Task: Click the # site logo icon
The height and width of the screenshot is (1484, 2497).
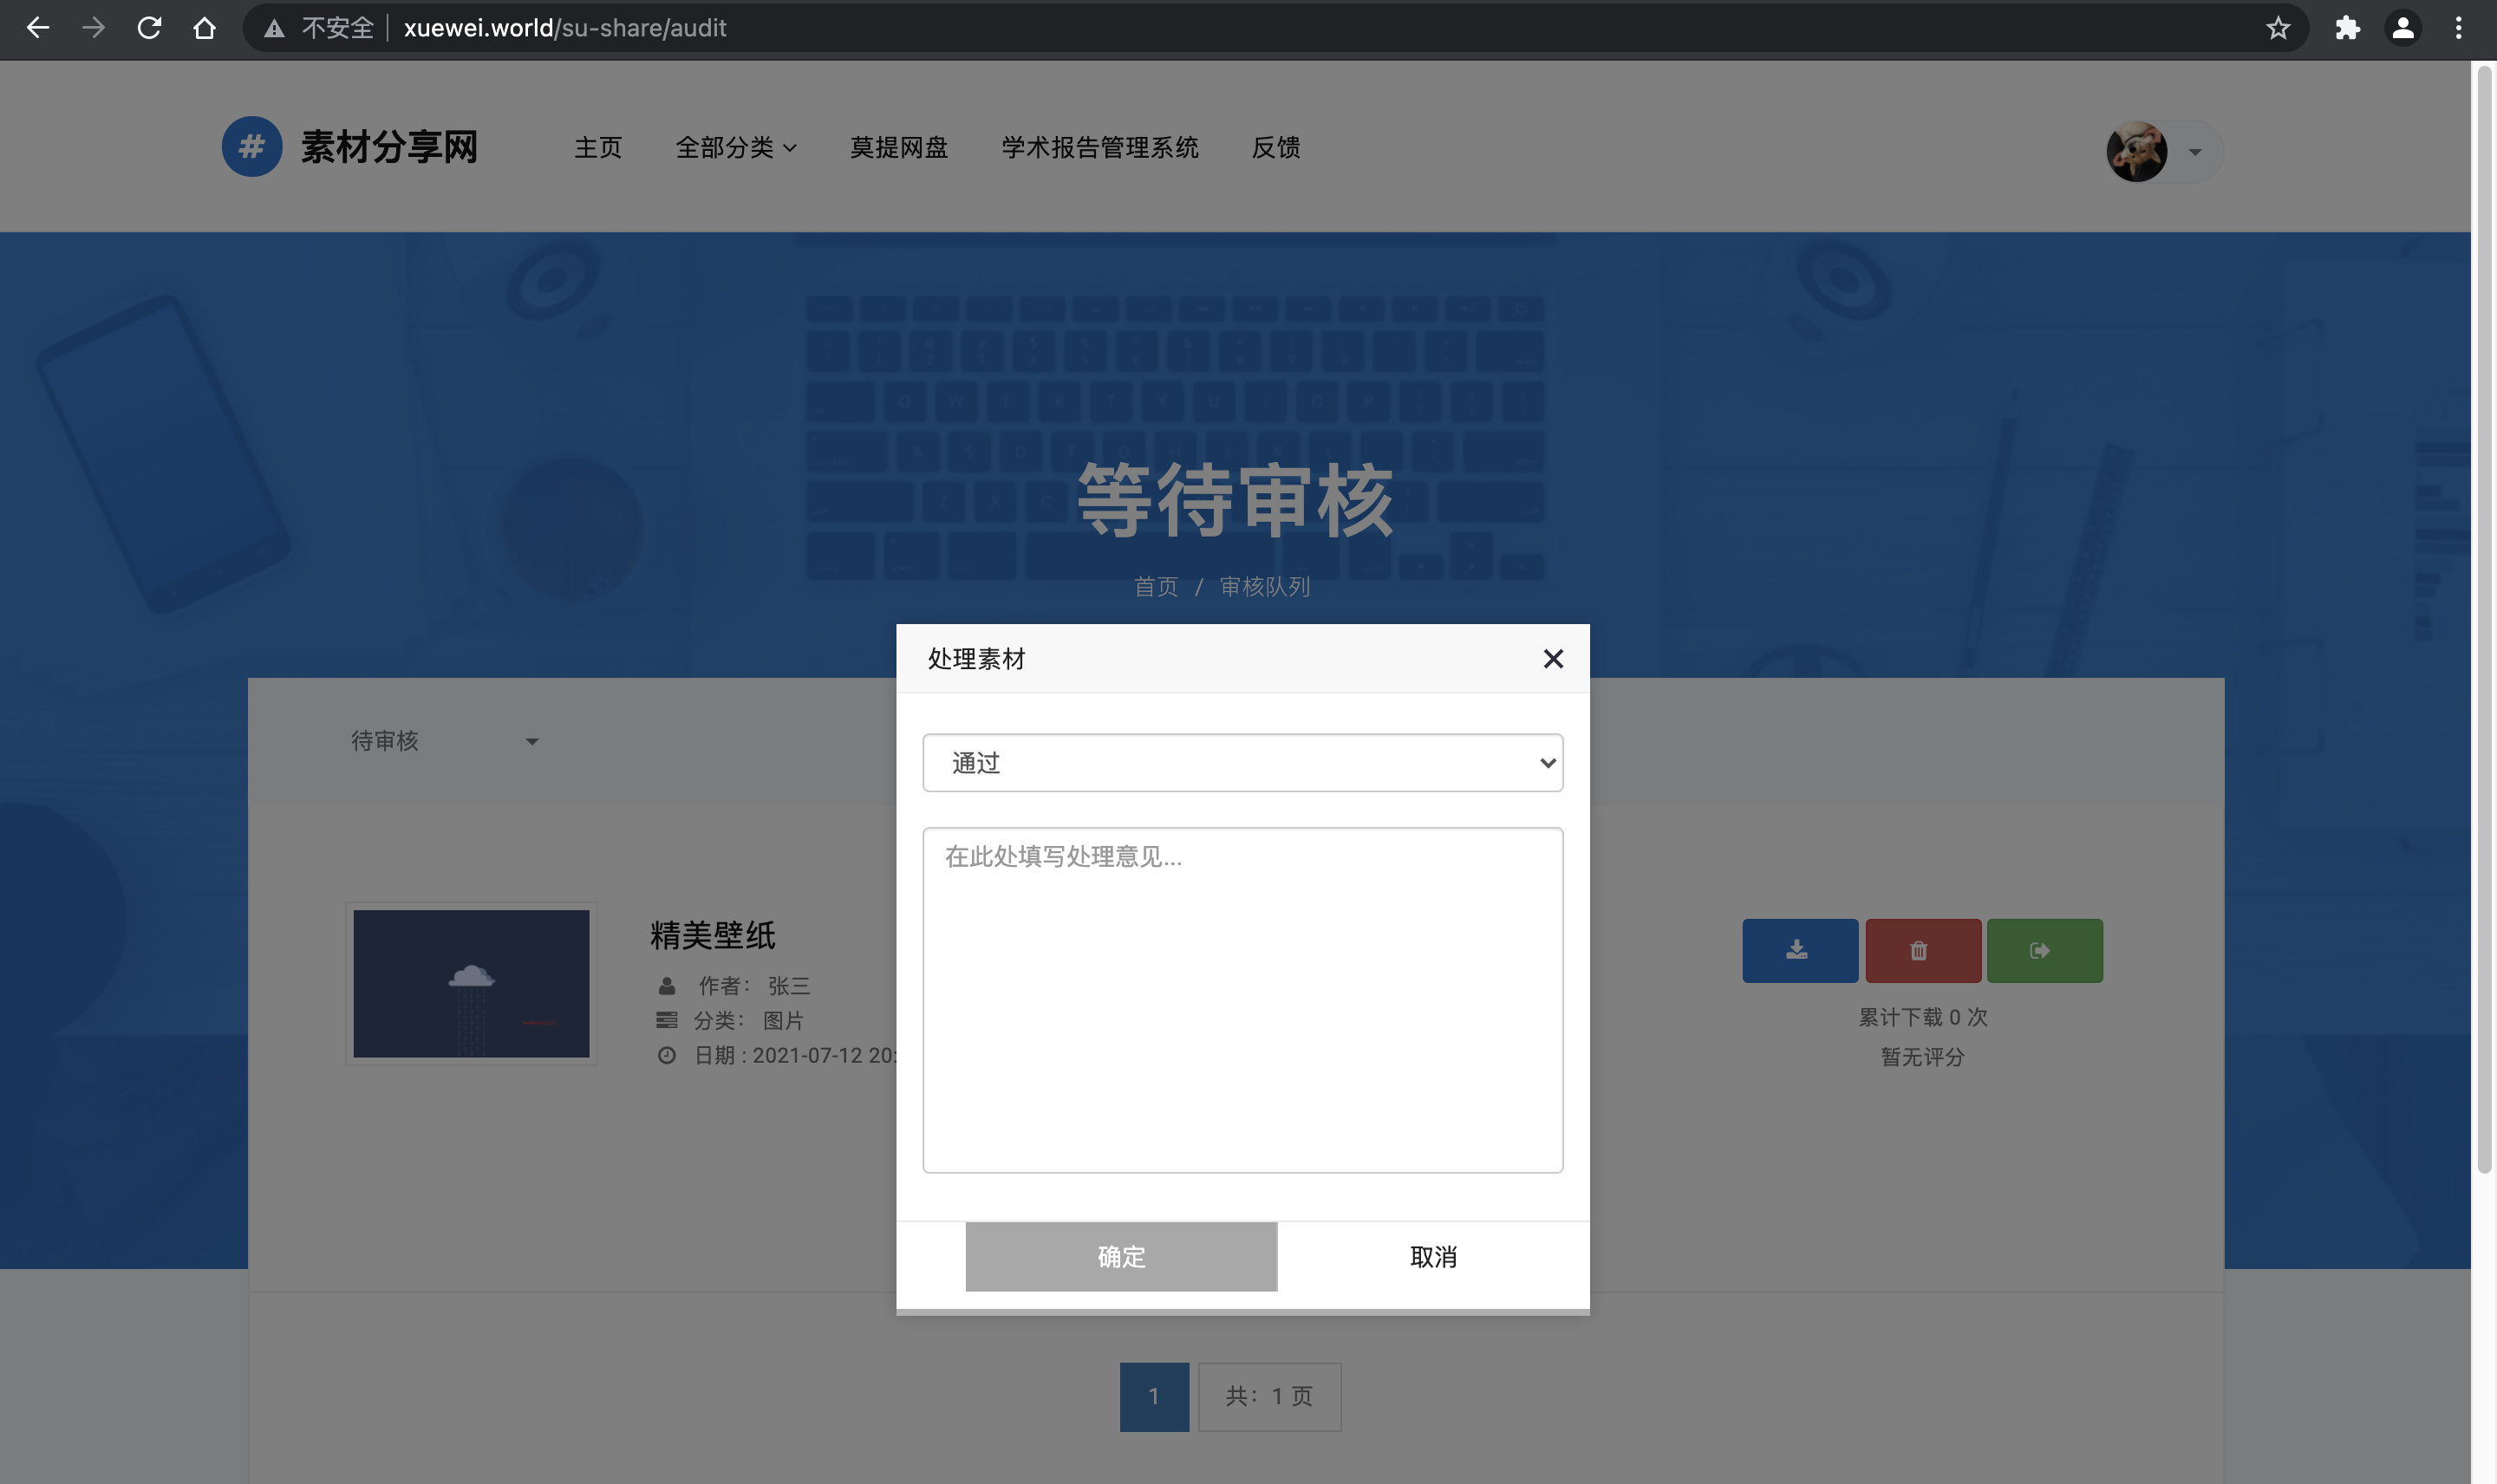Action: pos(251,147)
